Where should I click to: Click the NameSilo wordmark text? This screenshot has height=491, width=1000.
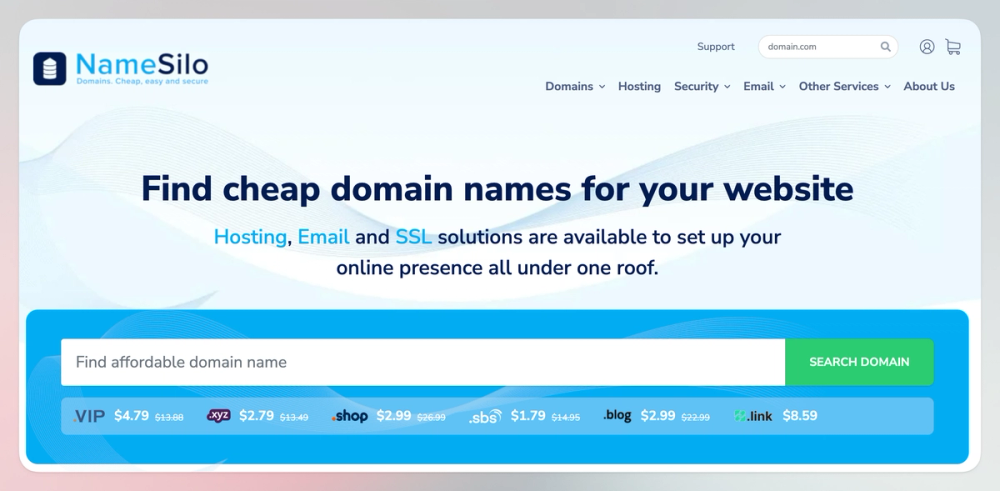point(142,64)
